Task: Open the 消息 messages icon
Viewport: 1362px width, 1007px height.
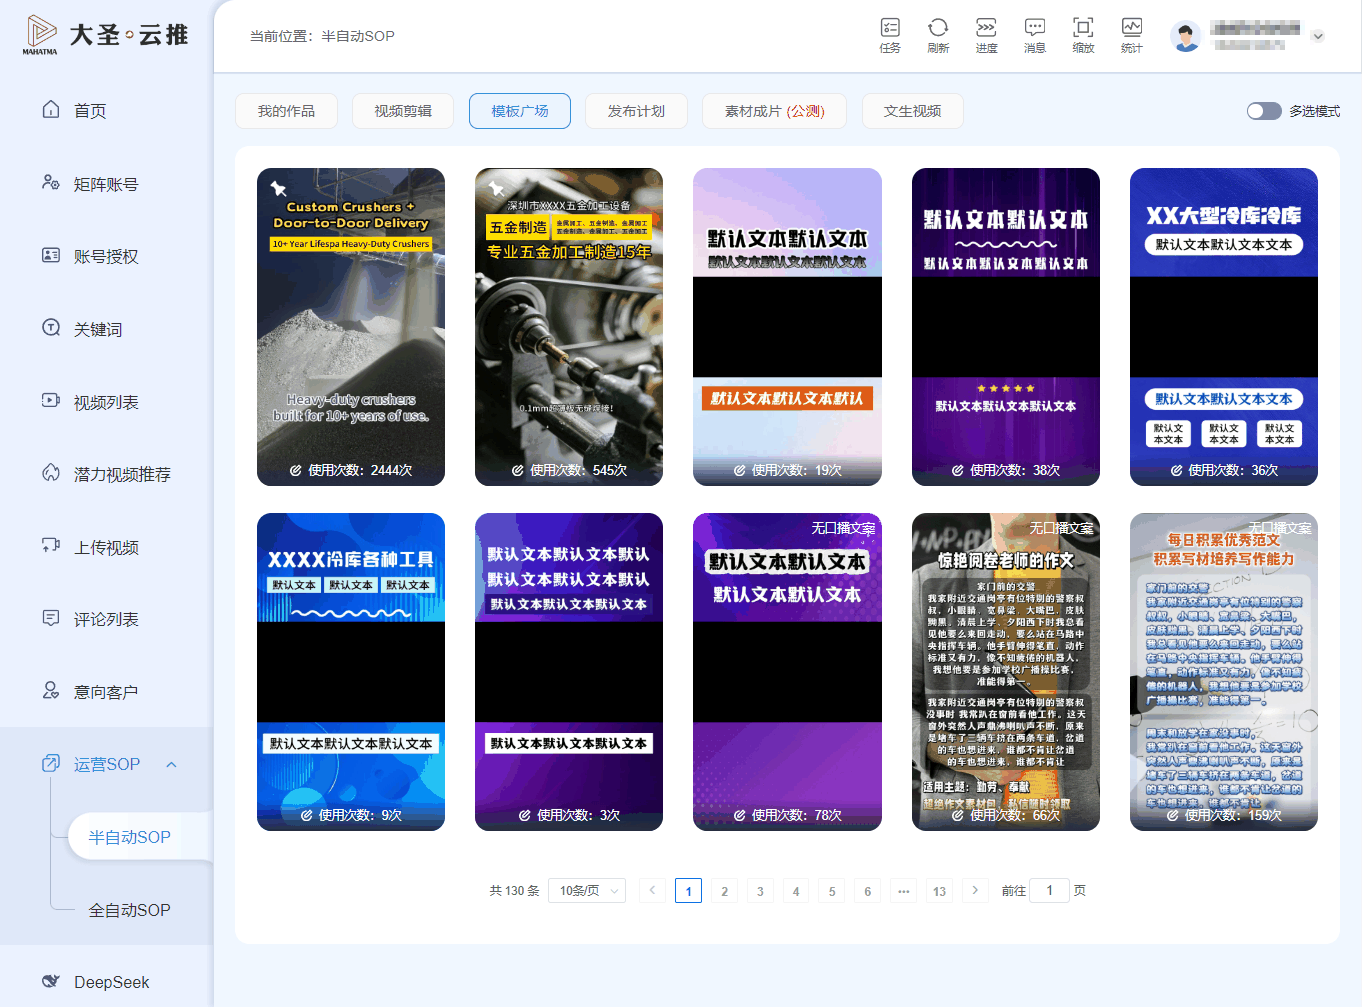Action: 1035,35
